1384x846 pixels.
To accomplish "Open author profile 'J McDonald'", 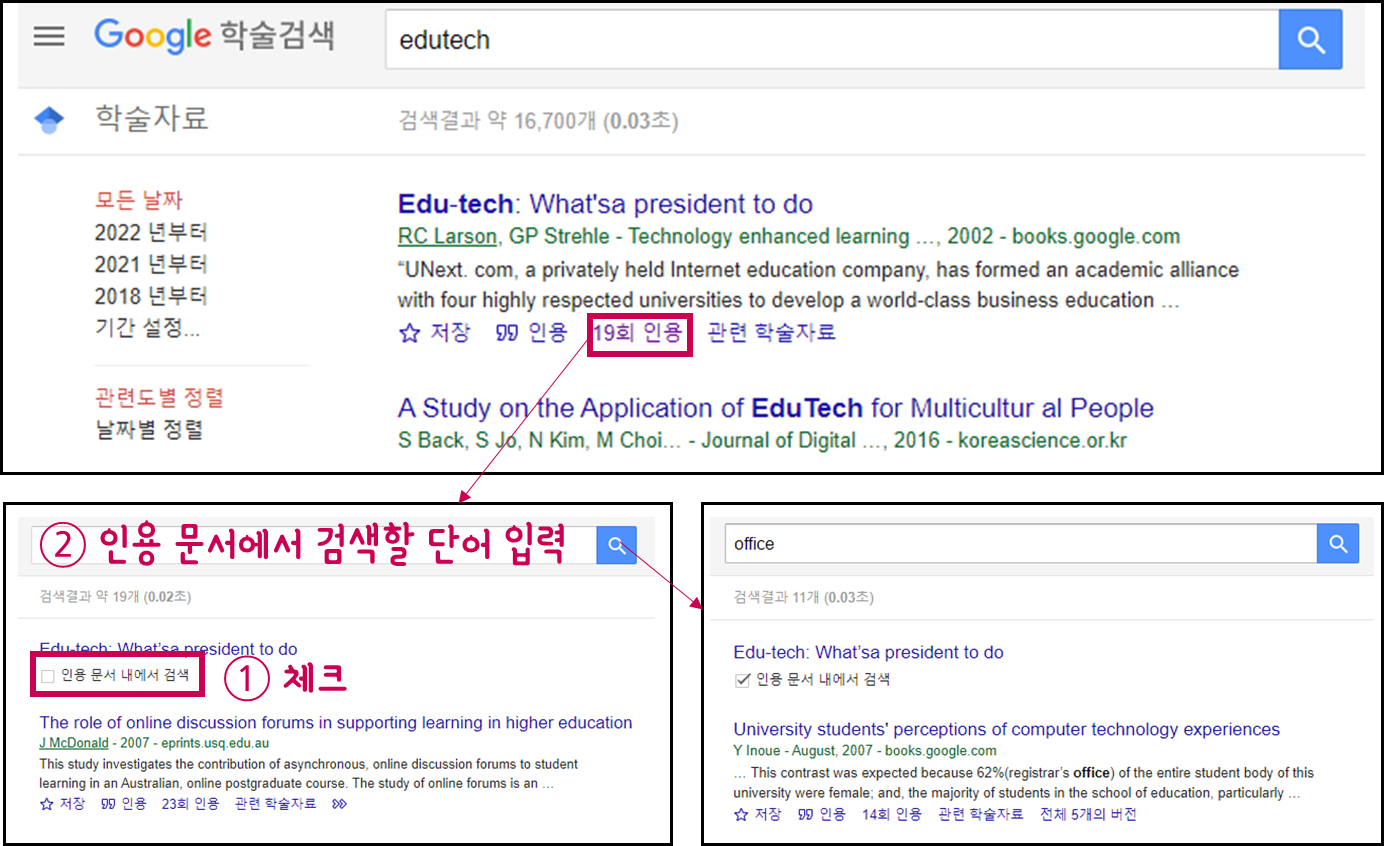I will 74,743.
